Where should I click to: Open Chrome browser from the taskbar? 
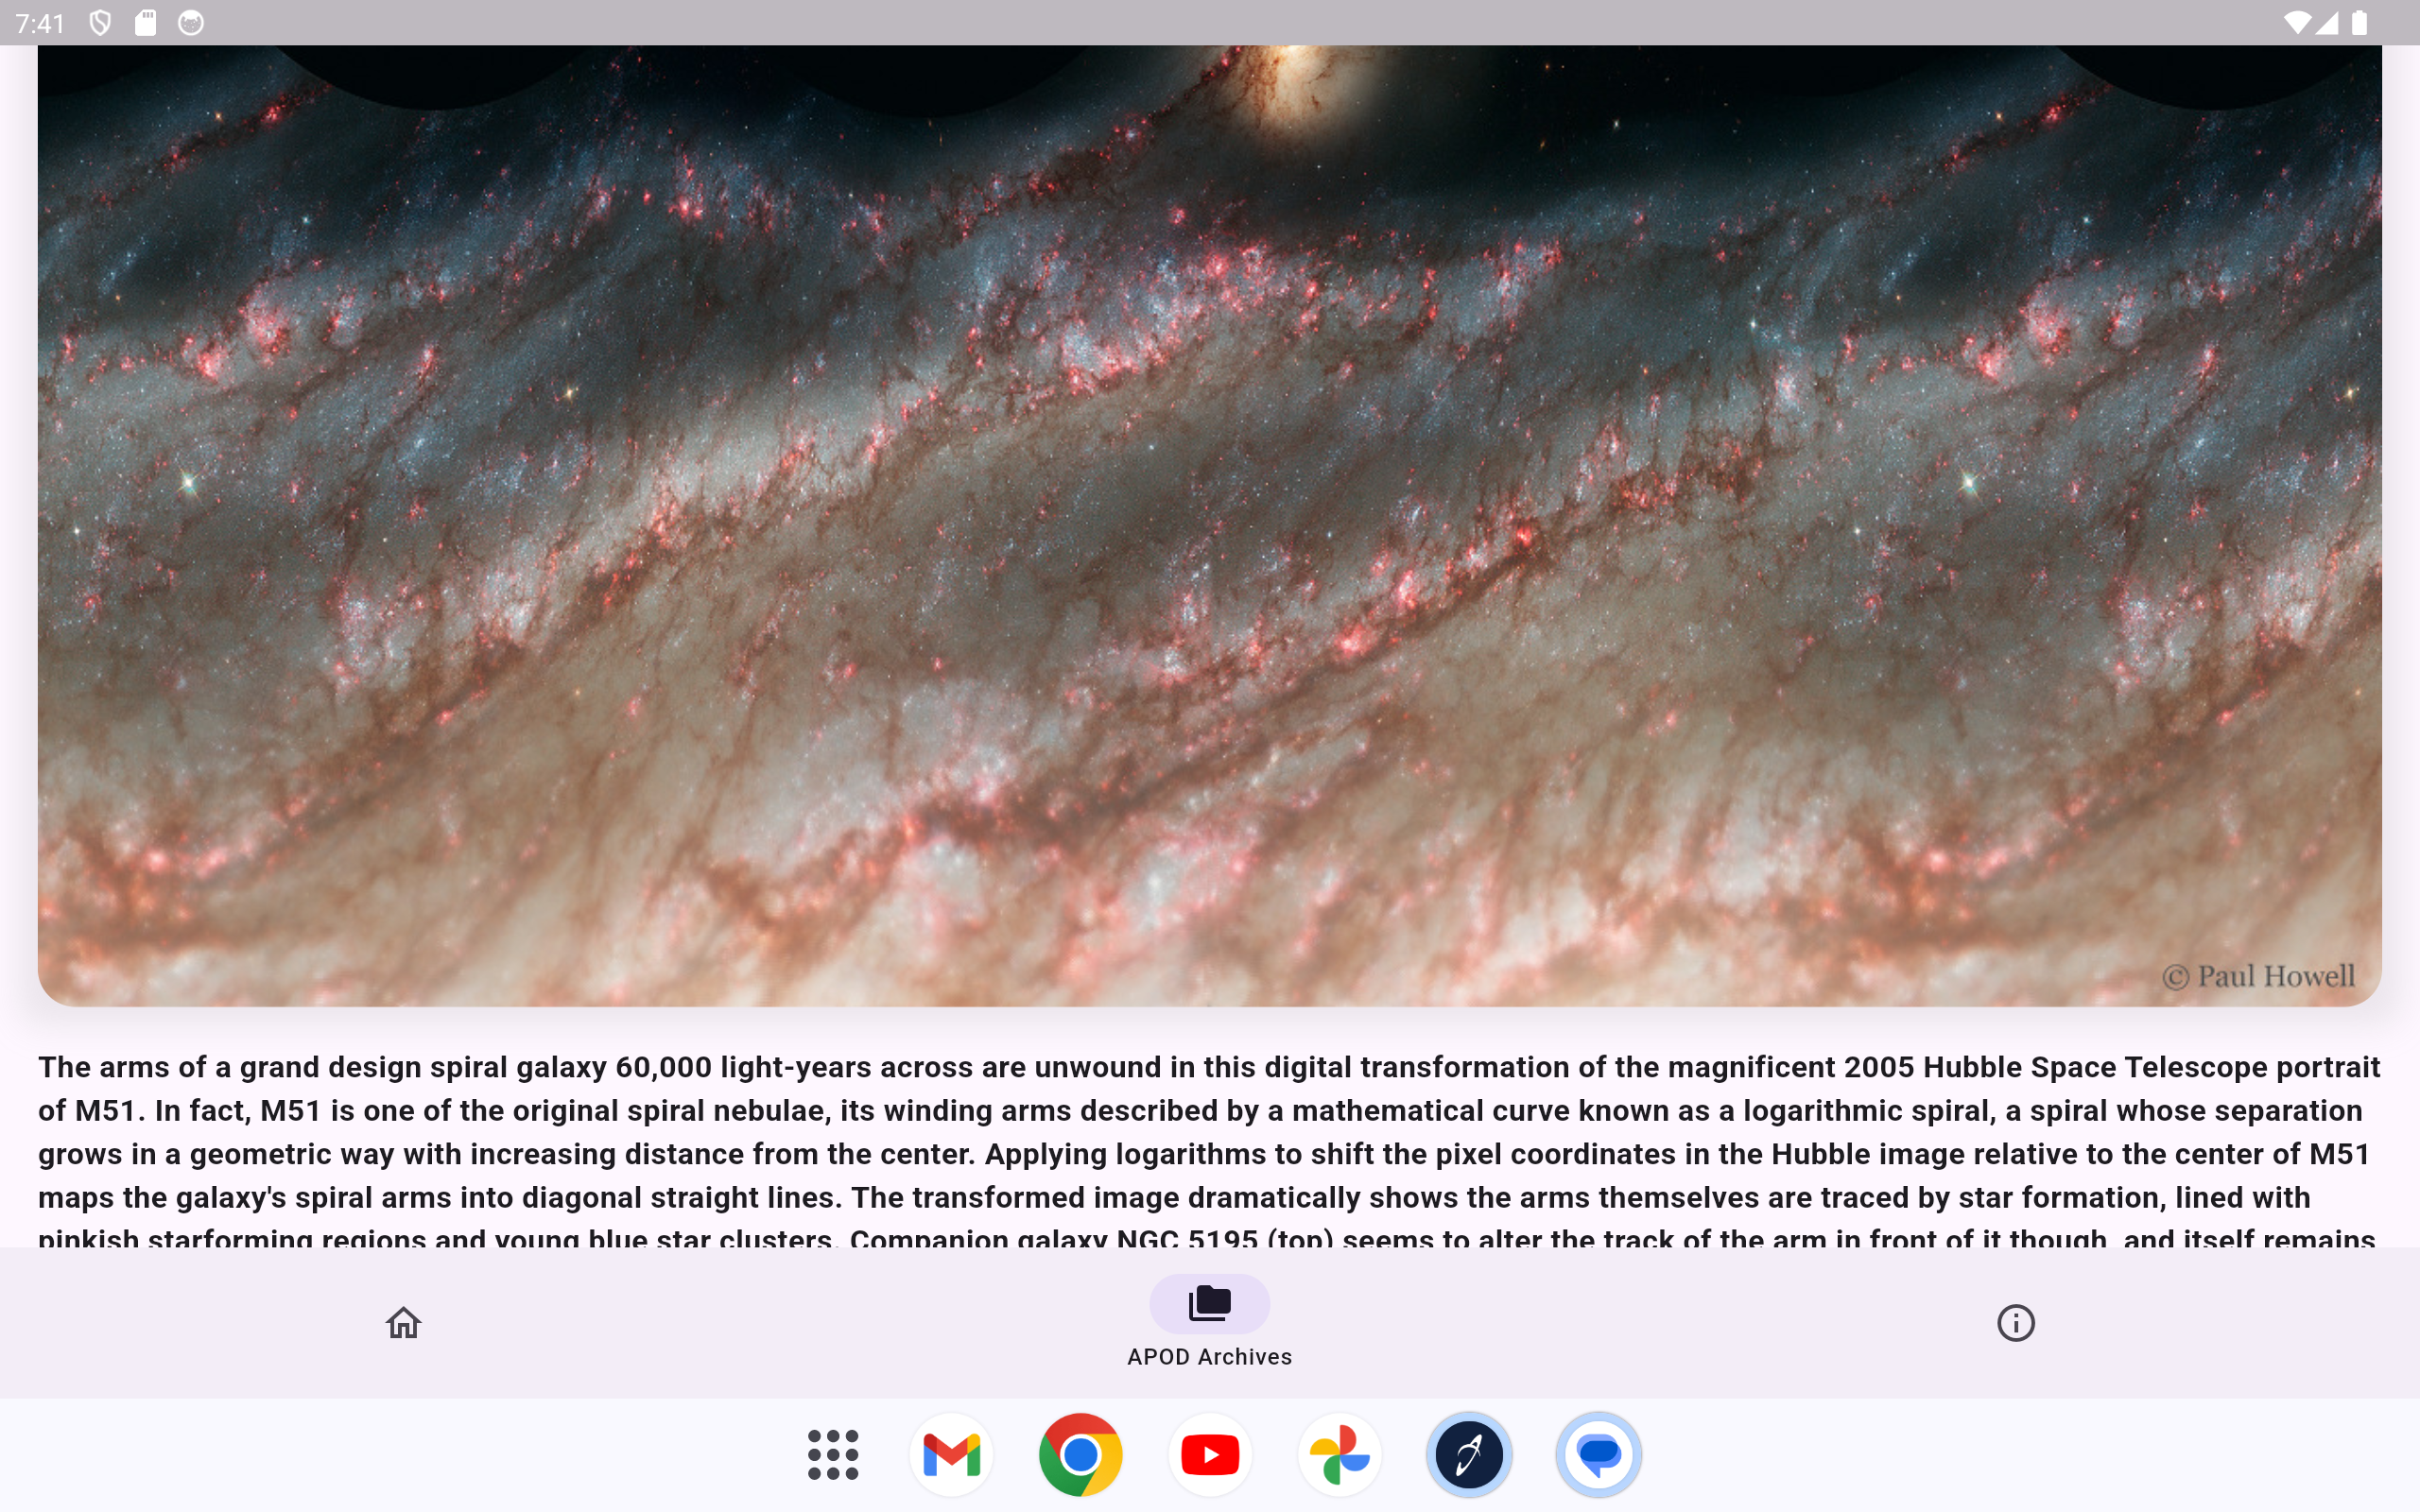[x=1080, y=1454]
